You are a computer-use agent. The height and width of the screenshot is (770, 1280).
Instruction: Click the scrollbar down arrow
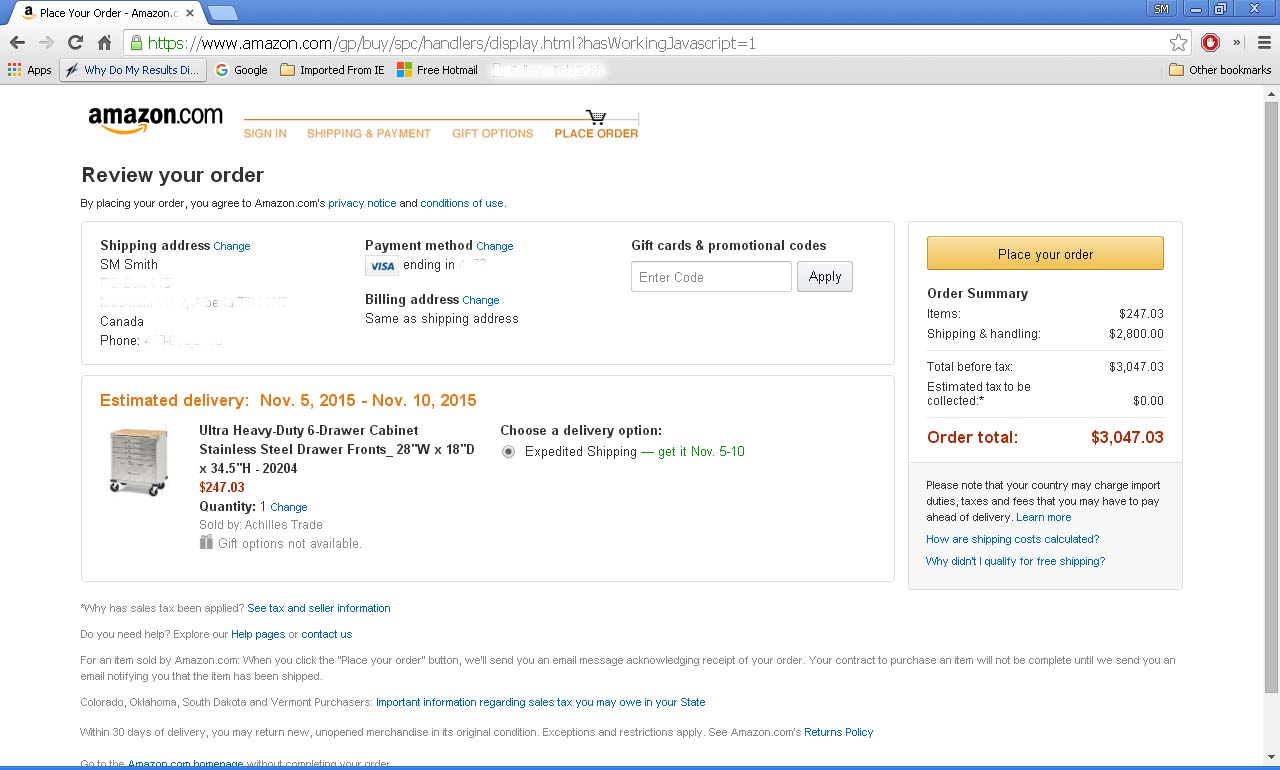pyautogui.click(x=1271, y=757)
